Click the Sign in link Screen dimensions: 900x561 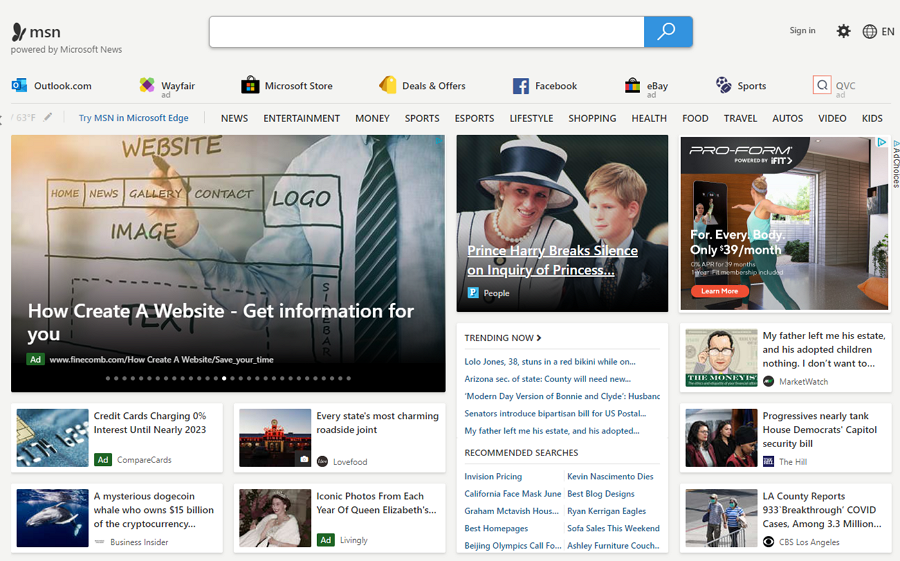pos(802,30)
